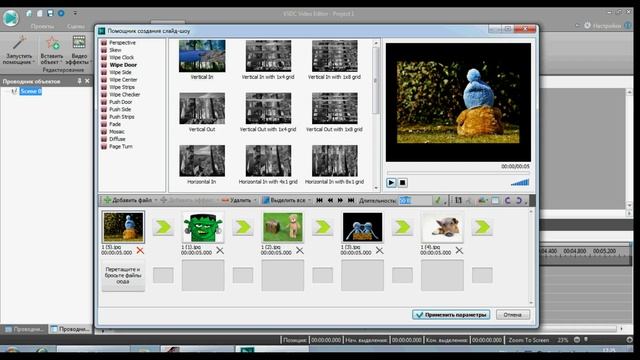The width and height of the screenshot is (640, 360).
Task: Click the Добавить файл toolbar button
Action: click(128, 200)
